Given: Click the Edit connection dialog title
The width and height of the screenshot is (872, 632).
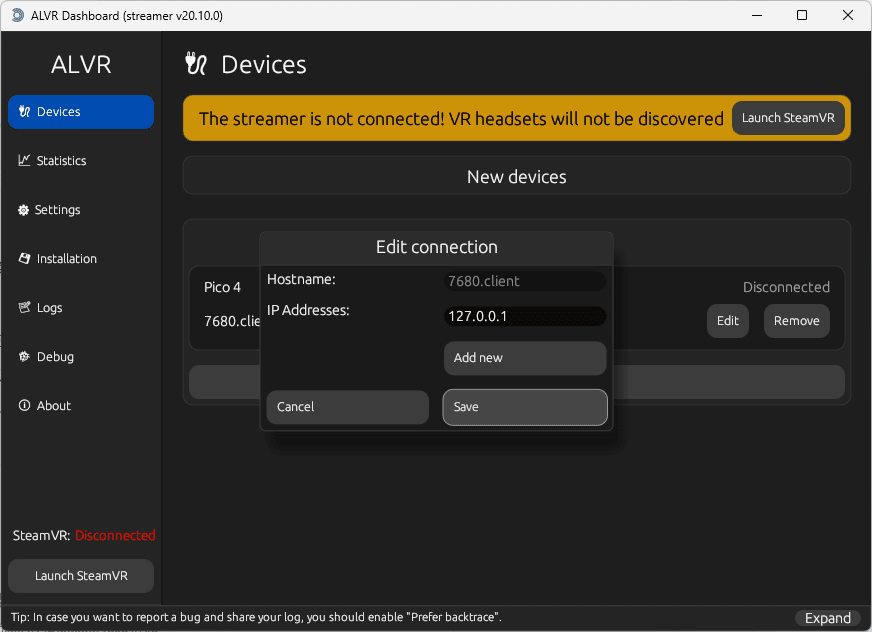Looking at the screenshot, I should pyautogui.click(x=437, y=247).
